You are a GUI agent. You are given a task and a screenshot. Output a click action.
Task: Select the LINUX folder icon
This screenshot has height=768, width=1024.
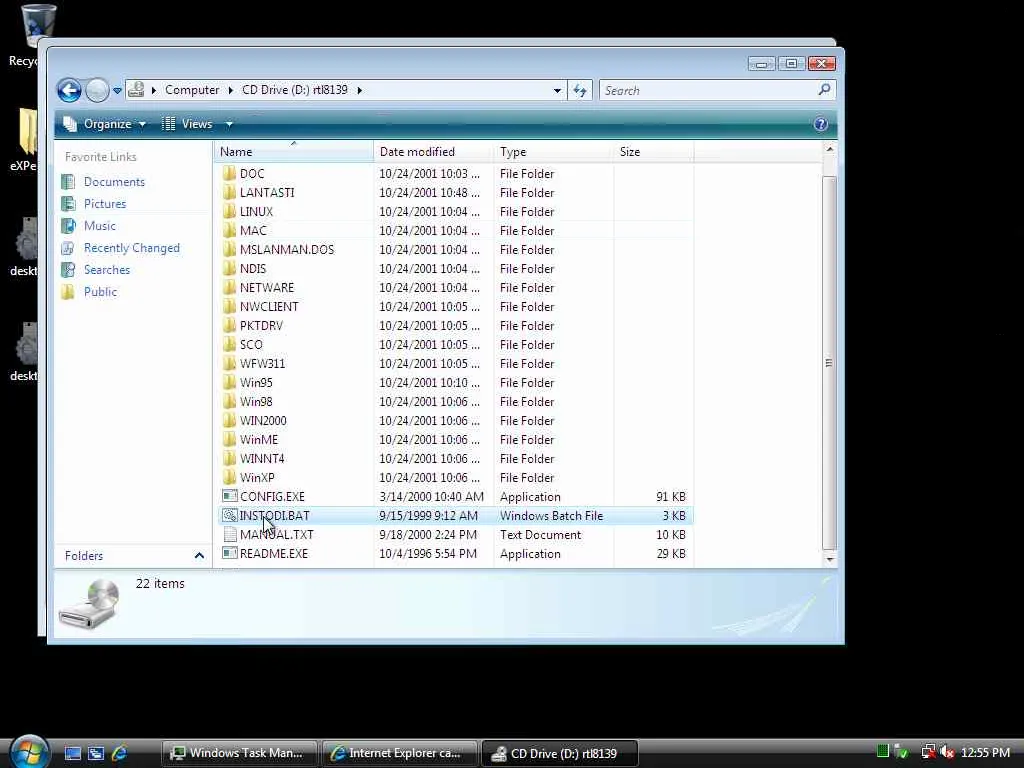[229, 211]
